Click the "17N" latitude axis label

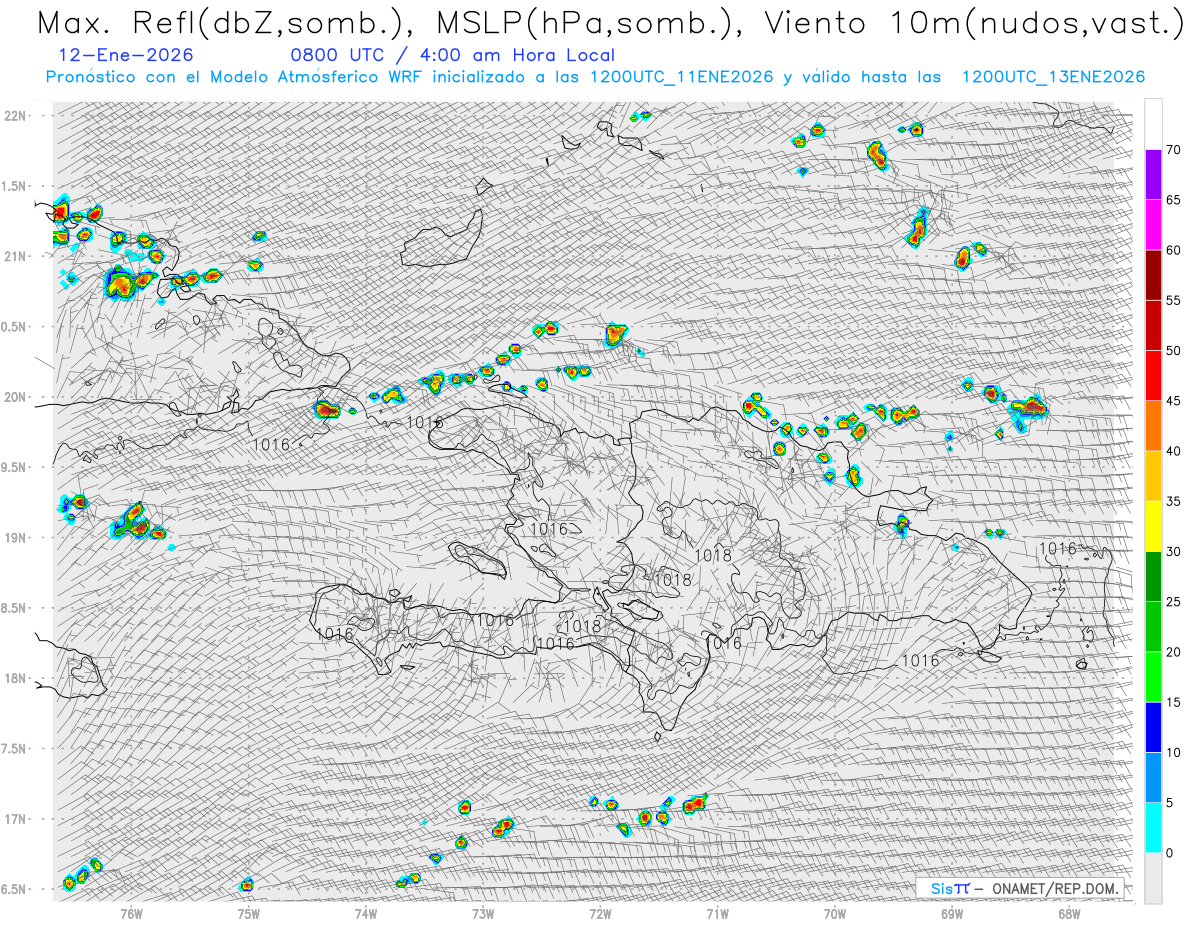[x=16, y=819]
